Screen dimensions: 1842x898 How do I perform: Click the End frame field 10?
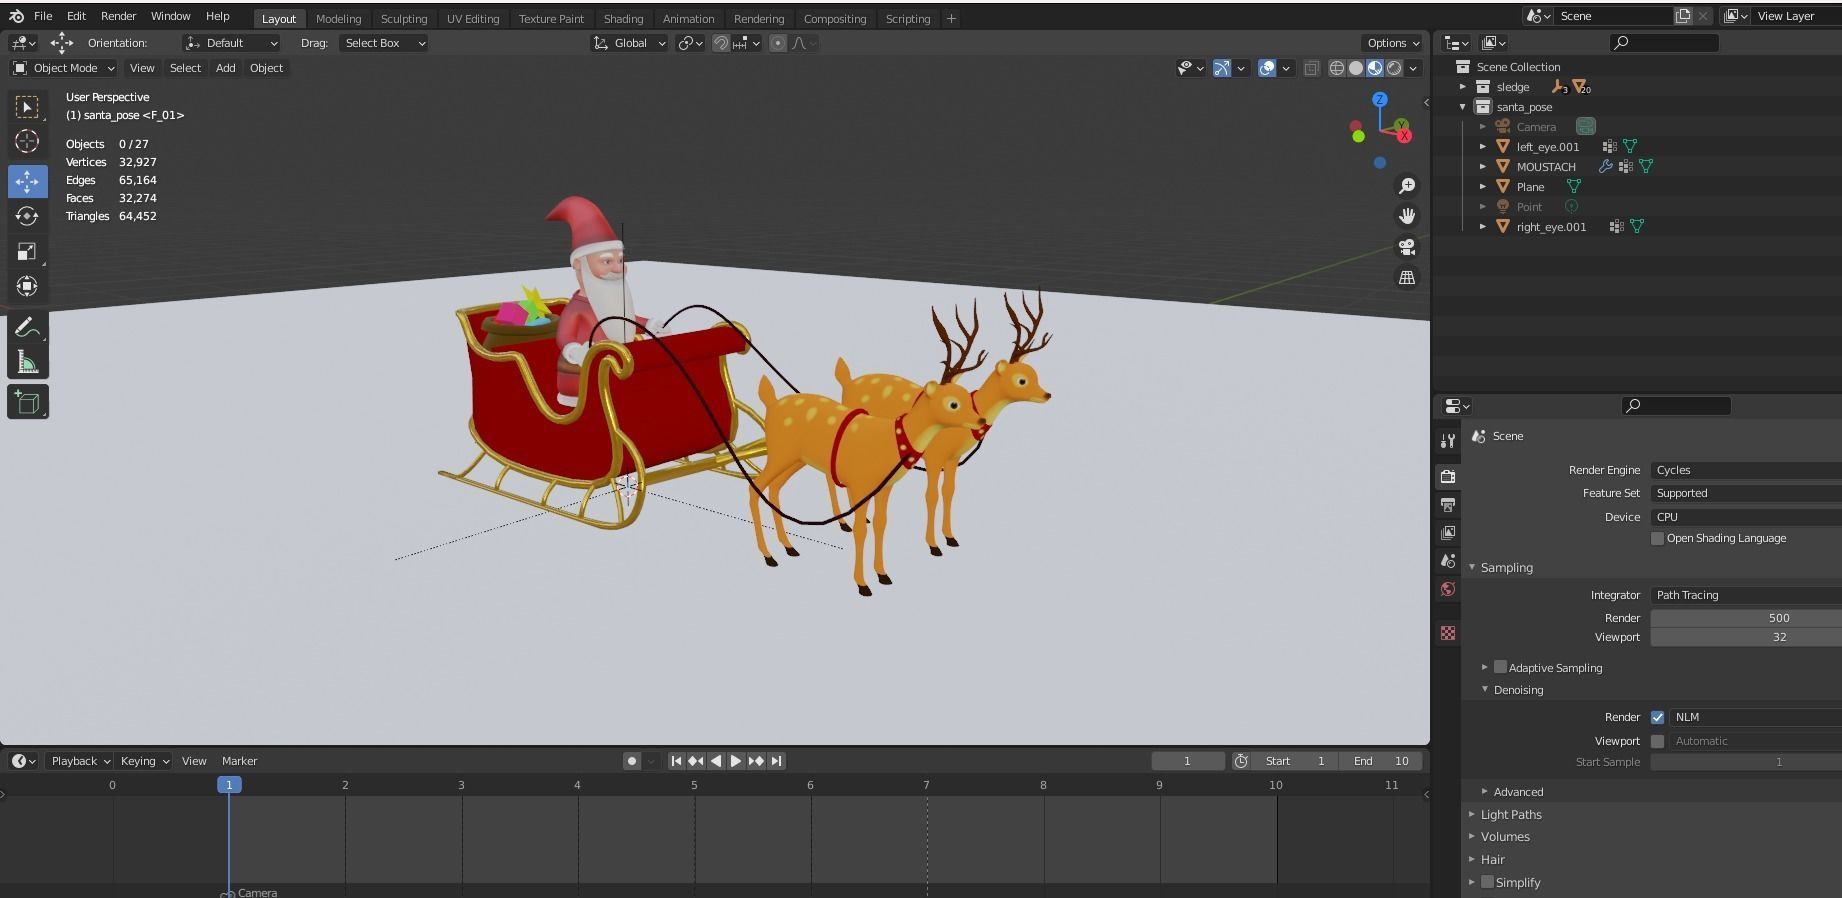[1381, 761]
